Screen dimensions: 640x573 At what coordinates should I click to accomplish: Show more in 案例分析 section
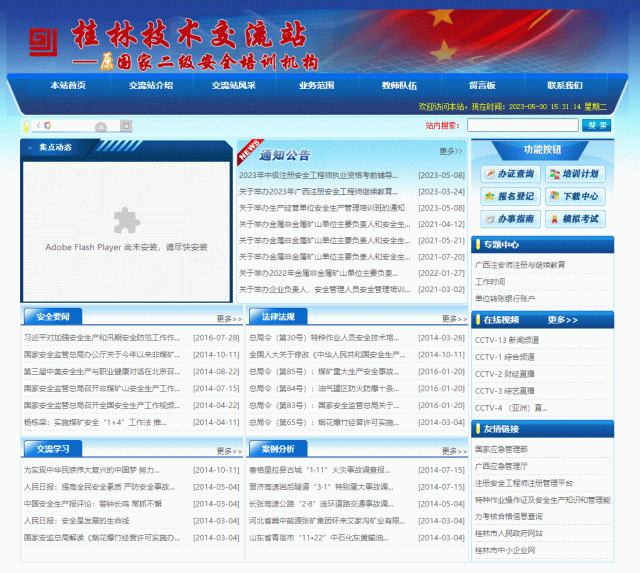click(451, 450)
